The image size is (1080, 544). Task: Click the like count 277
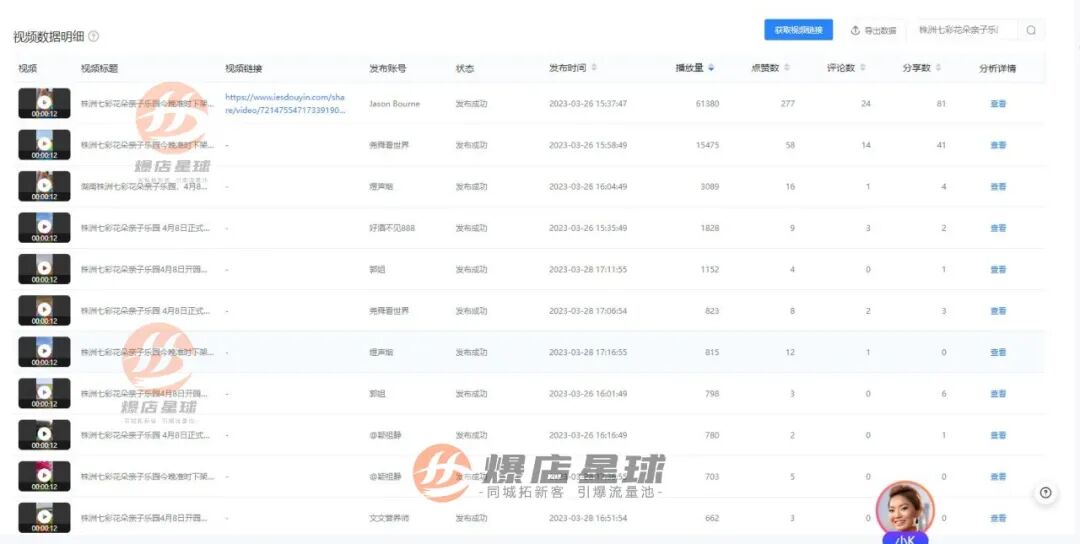[x=788, y=103]
